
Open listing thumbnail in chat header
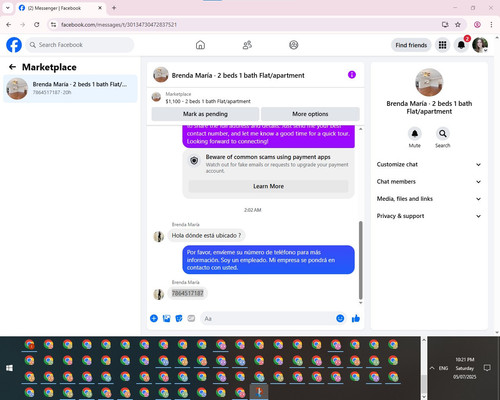click(160, 75)
